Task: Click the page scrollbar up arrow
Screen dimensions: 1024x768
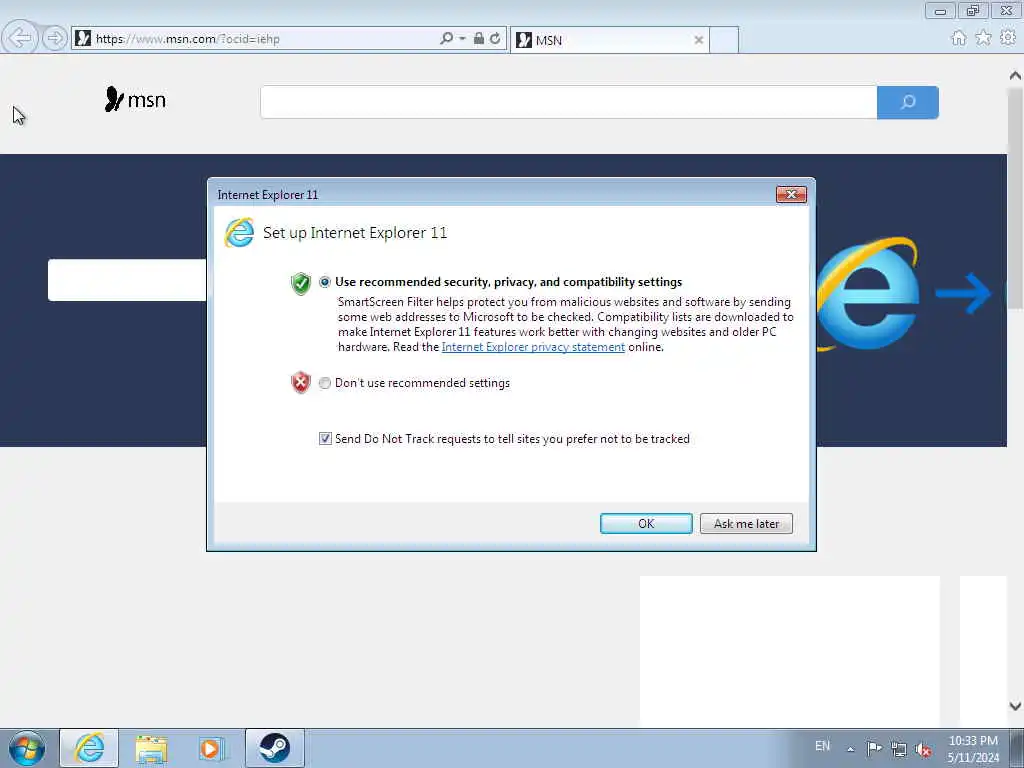Action: [1015, 76]
